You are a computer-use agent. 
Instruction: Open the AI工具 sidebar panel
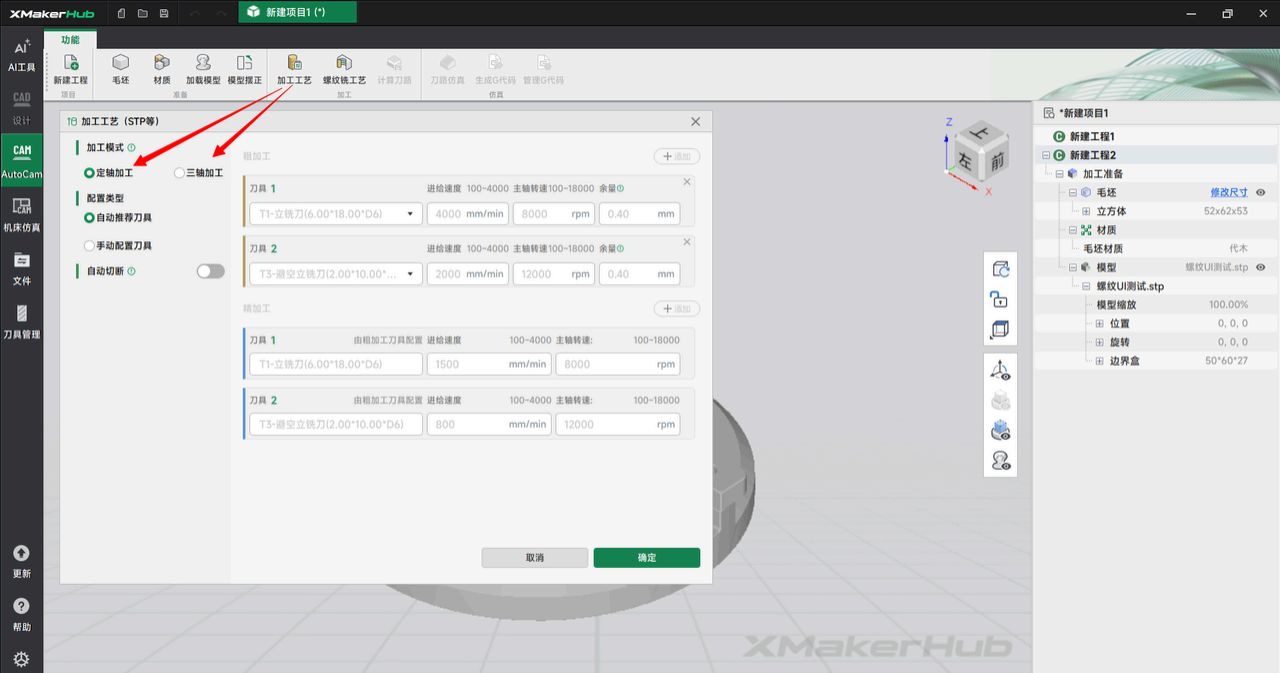tap(21, 56)
